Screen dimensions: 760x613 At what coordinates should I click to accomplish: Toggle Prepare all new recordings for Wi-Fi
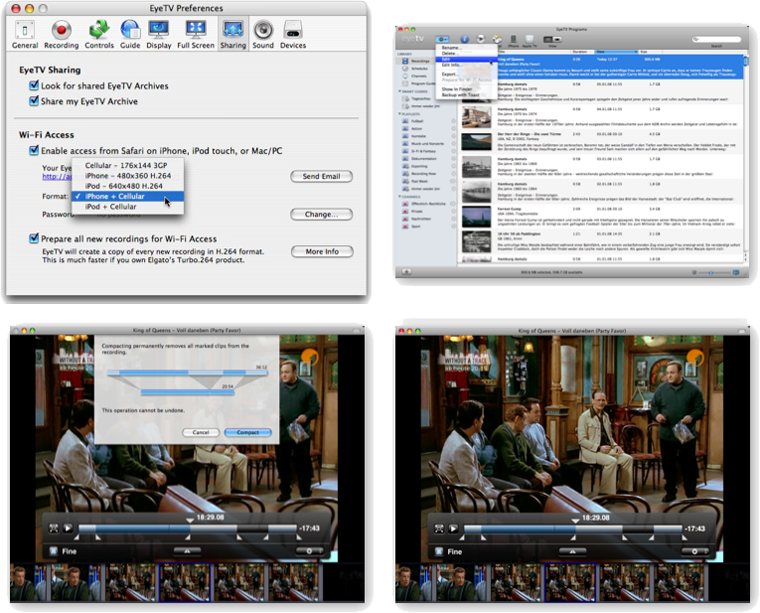click(x=34, y=238)
